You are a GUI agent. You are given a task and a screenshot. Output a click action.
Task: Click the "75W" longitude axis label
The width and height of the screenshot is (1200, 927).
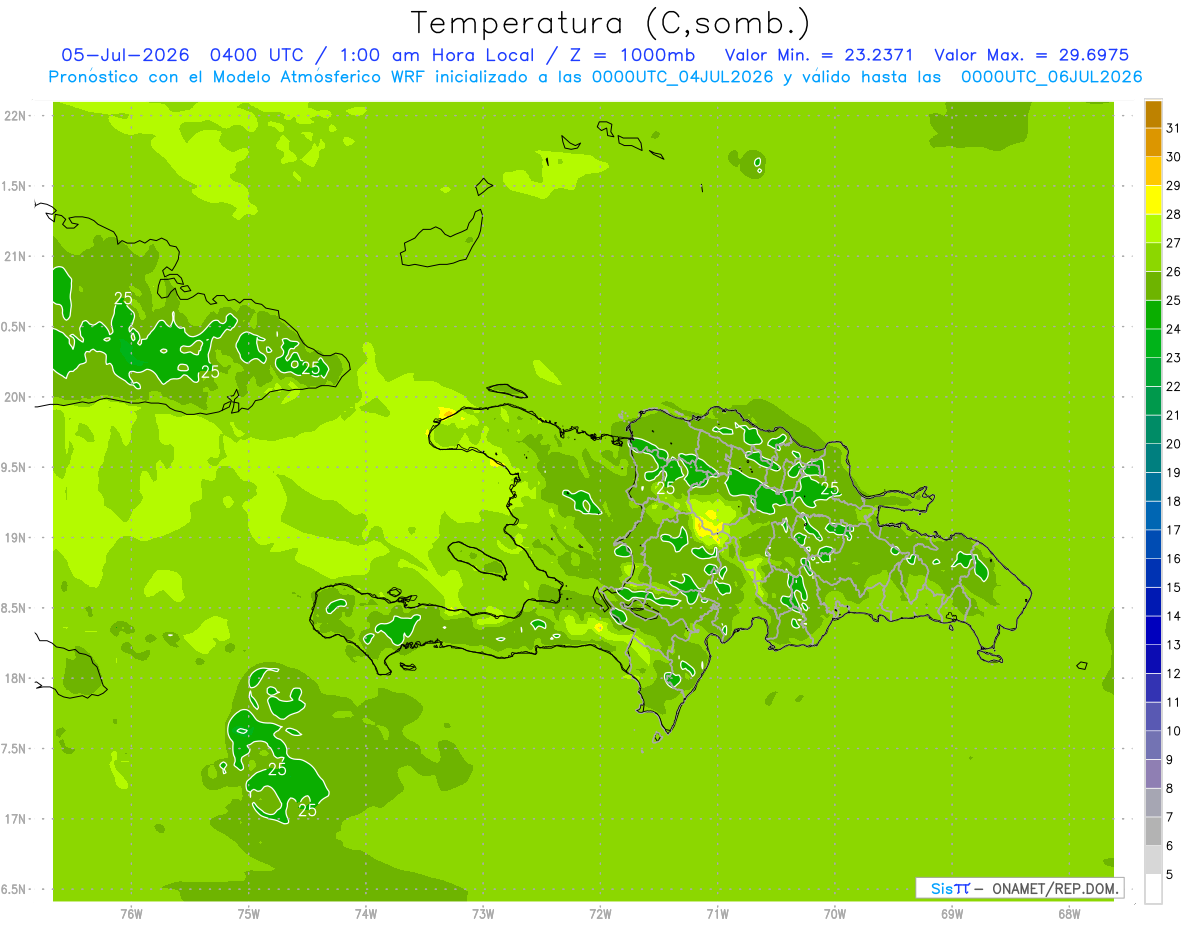point(248,914)
